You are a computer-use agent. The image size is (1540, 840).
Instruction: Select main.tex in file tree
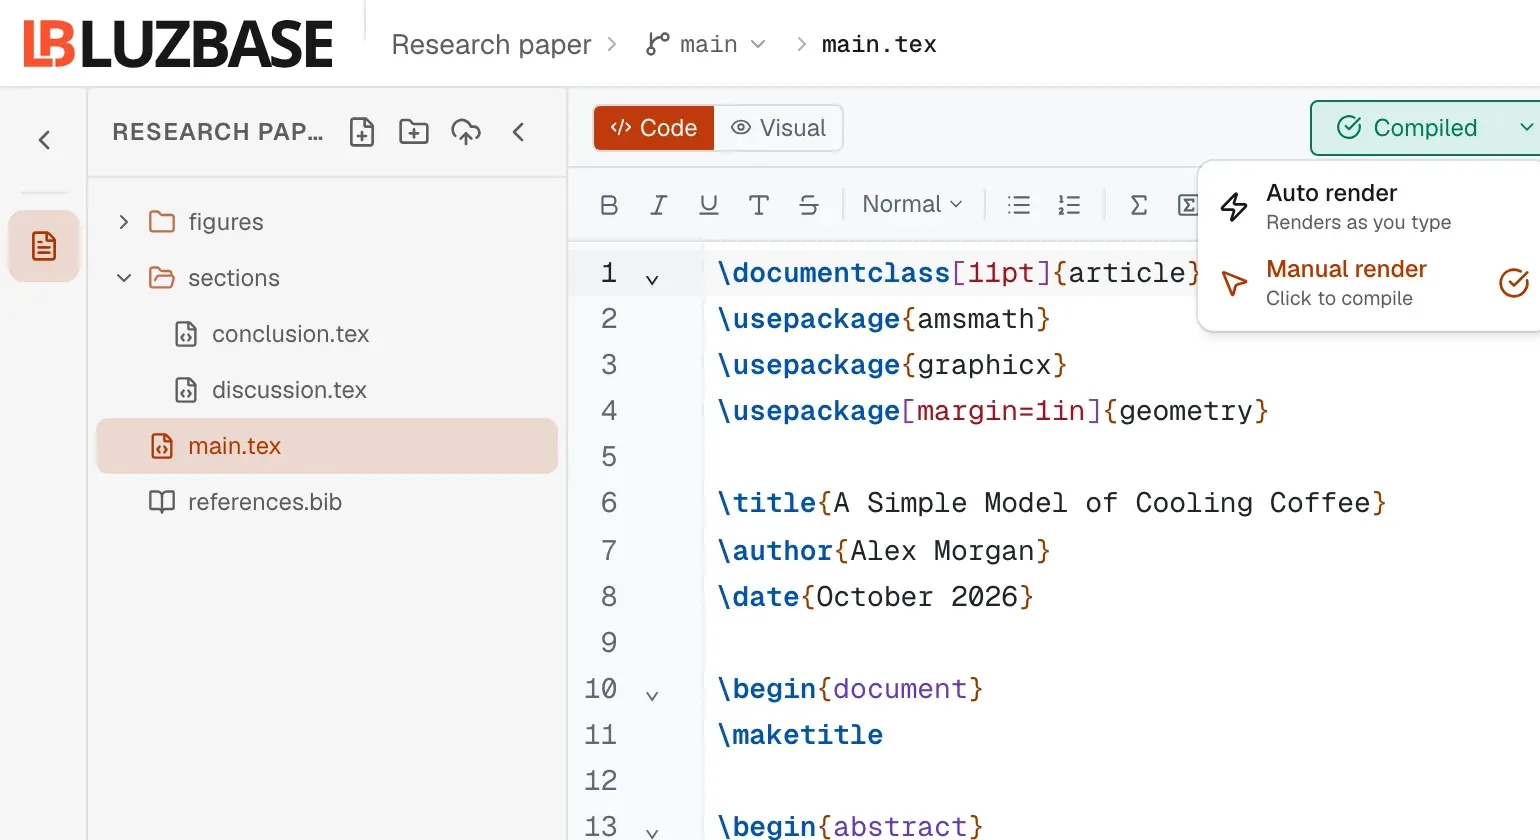pos(326,446)
